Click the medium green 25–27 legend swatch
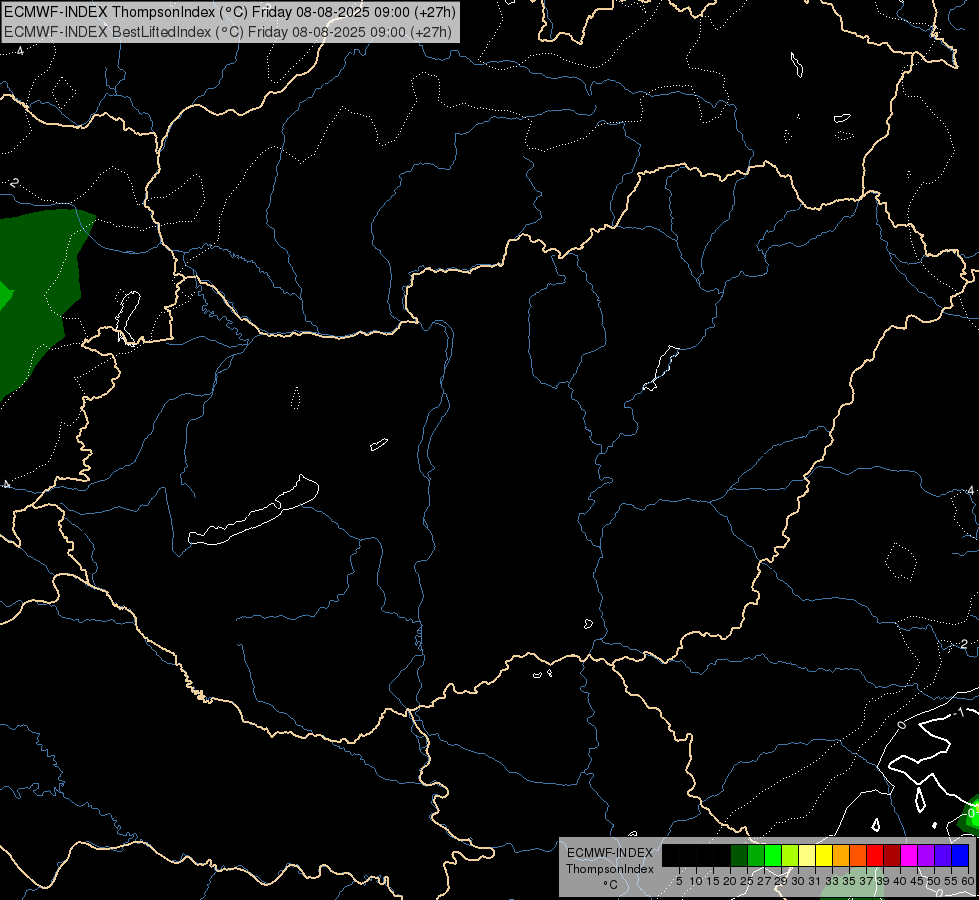The width and height of the screenshot is (979, 900). (x=756, y=856)
